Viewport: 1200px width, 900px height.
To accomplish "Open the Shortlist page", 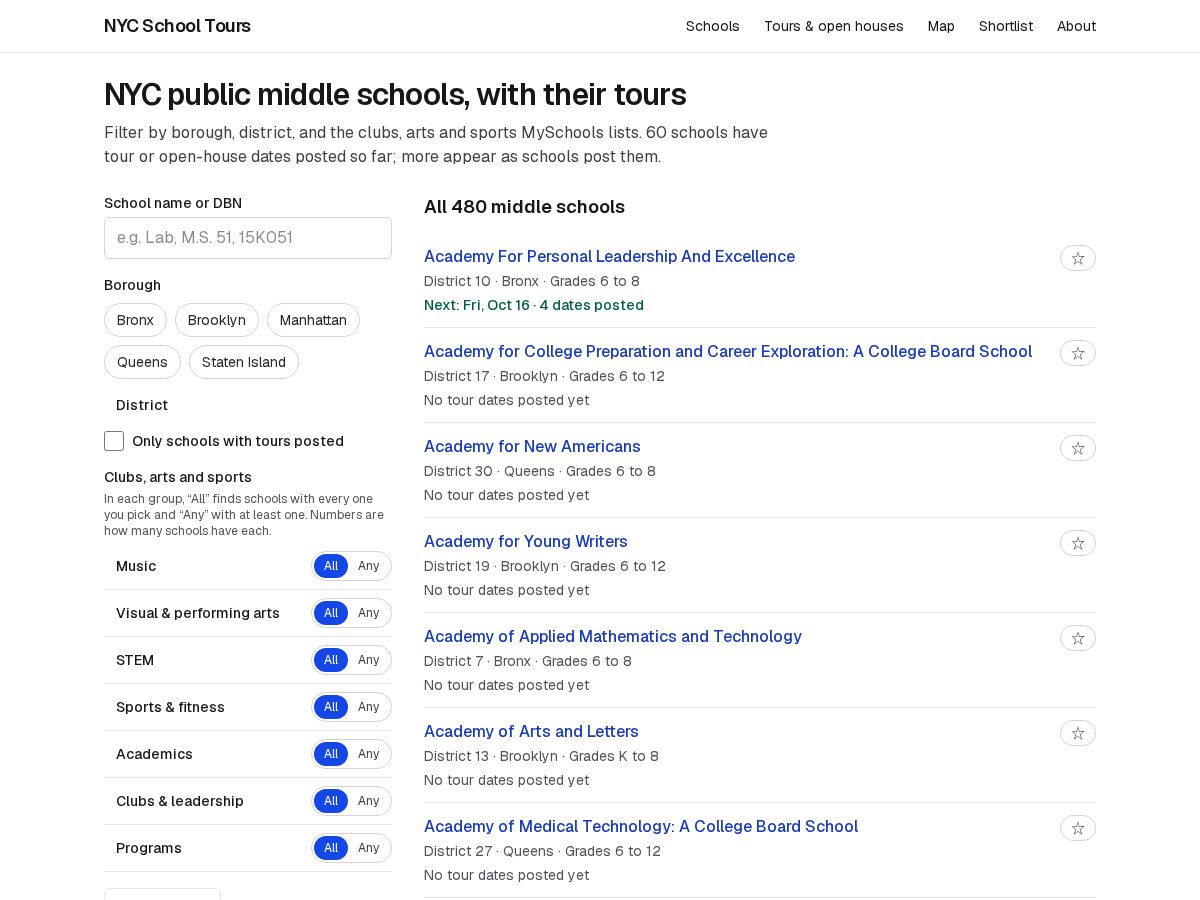I will point(1006,26).
